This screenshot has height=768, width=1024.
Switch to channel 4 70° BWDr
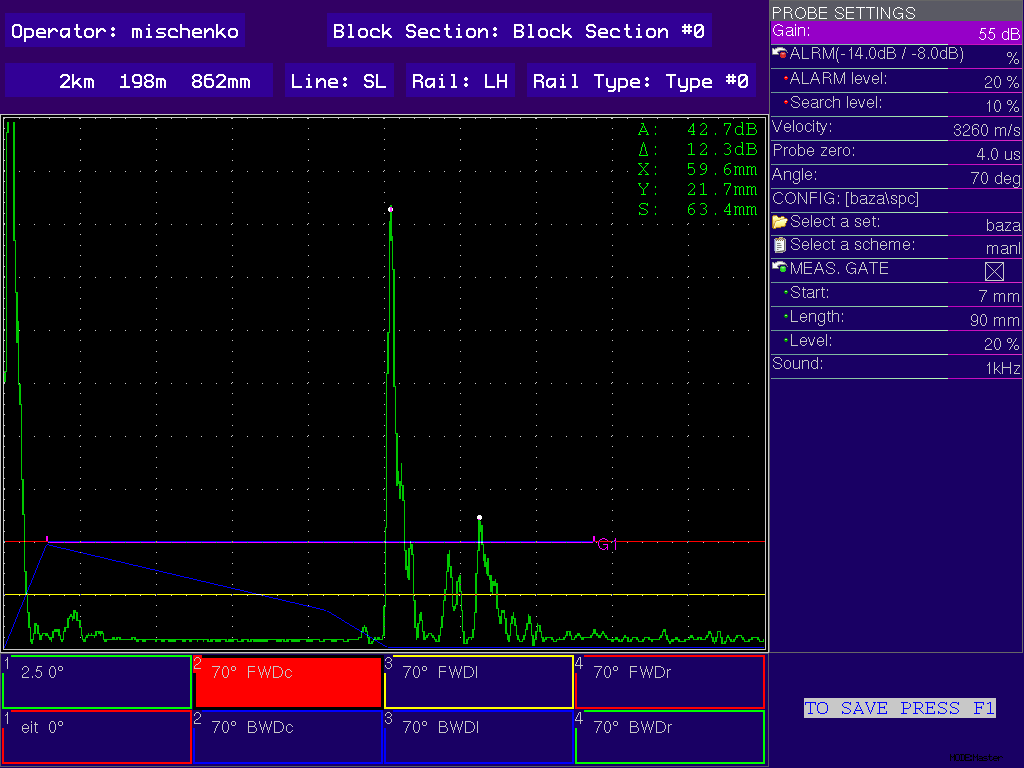click(x=670, y=737)
